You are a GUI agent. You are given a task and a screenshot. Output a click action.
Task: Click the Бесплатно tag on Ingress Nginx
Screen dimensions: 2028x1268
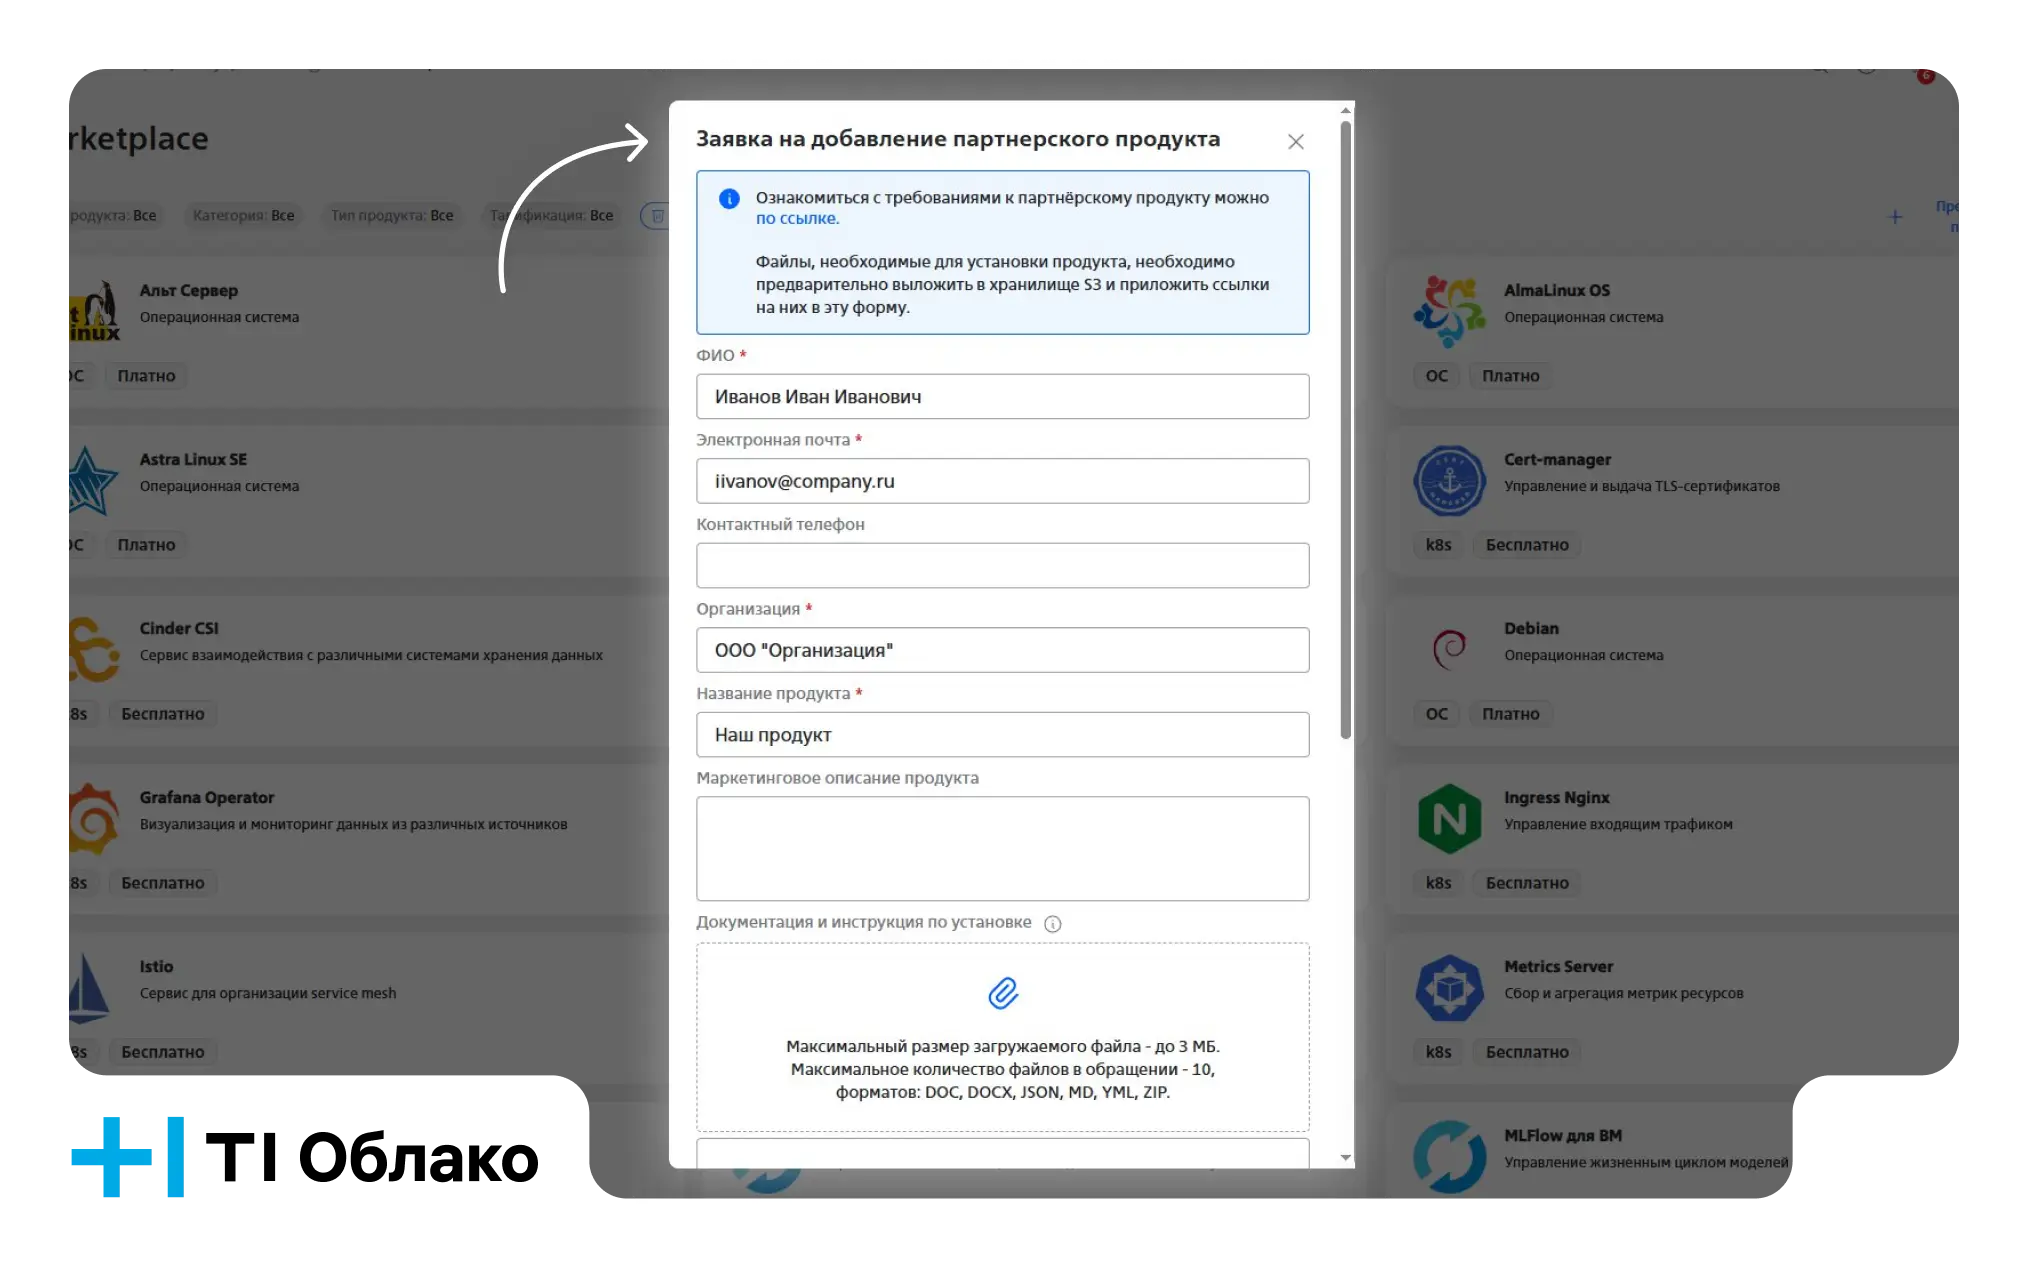[x=1527, y=883]
